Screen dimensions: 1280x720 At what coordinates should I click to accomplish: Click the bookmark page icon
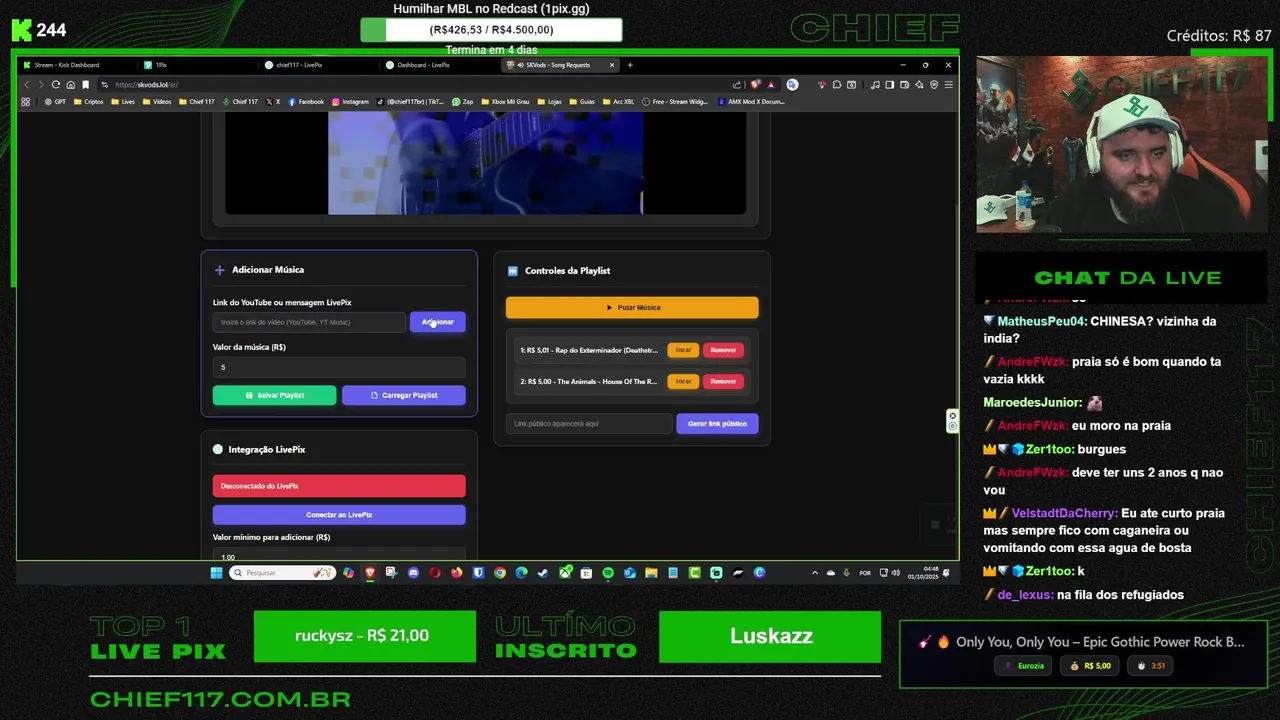point(85,85)
